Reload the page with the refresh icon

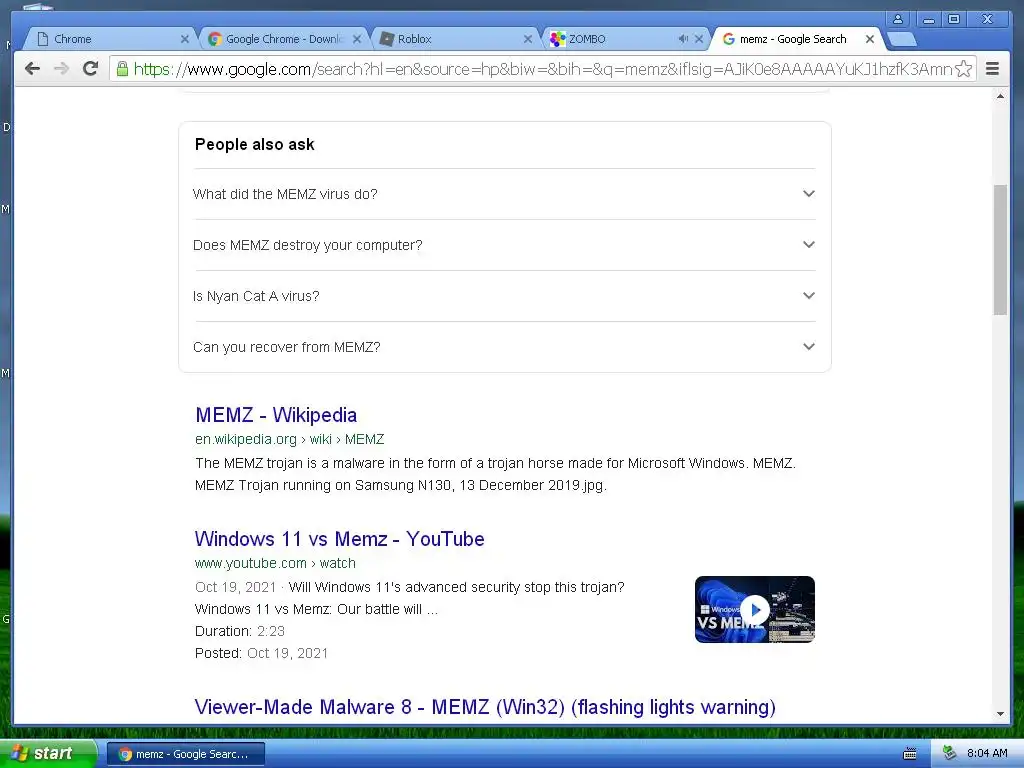(x=91, y=68)
